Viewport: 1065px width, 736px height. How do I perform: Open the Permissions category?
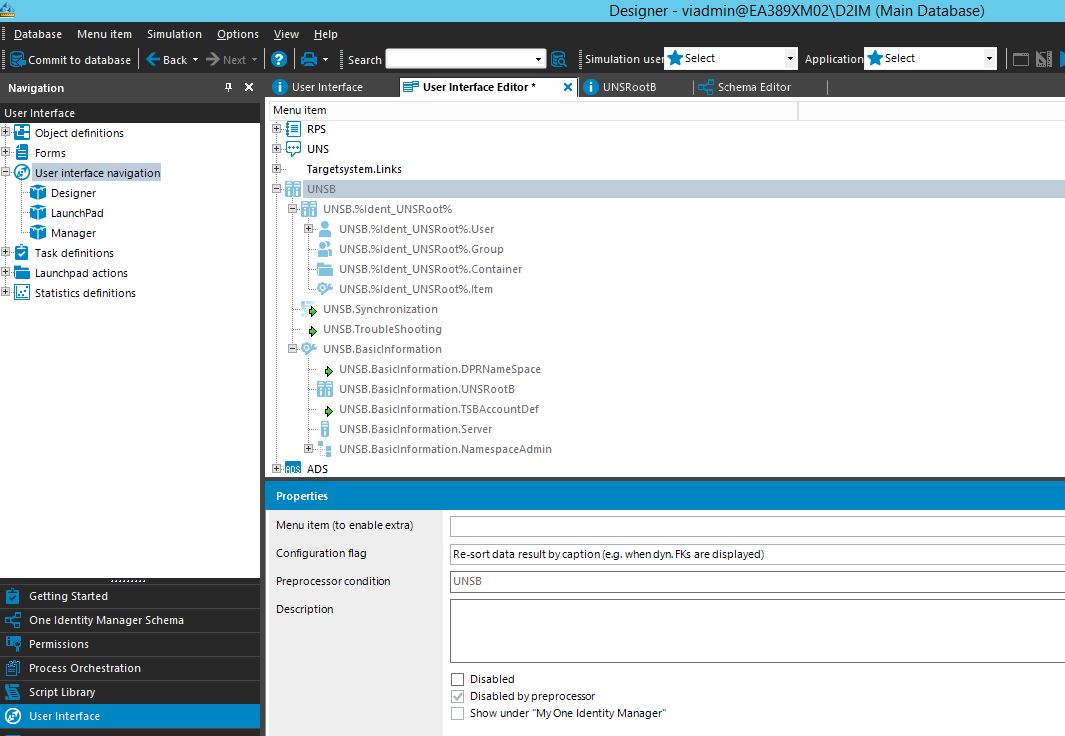pos(130,644)
